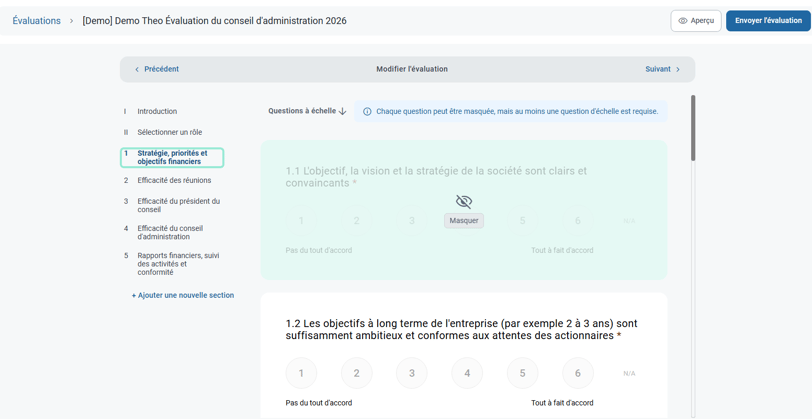Open the Efficacité des réunions section
Screen dimensions: 812x419
(x=174, y=181)
